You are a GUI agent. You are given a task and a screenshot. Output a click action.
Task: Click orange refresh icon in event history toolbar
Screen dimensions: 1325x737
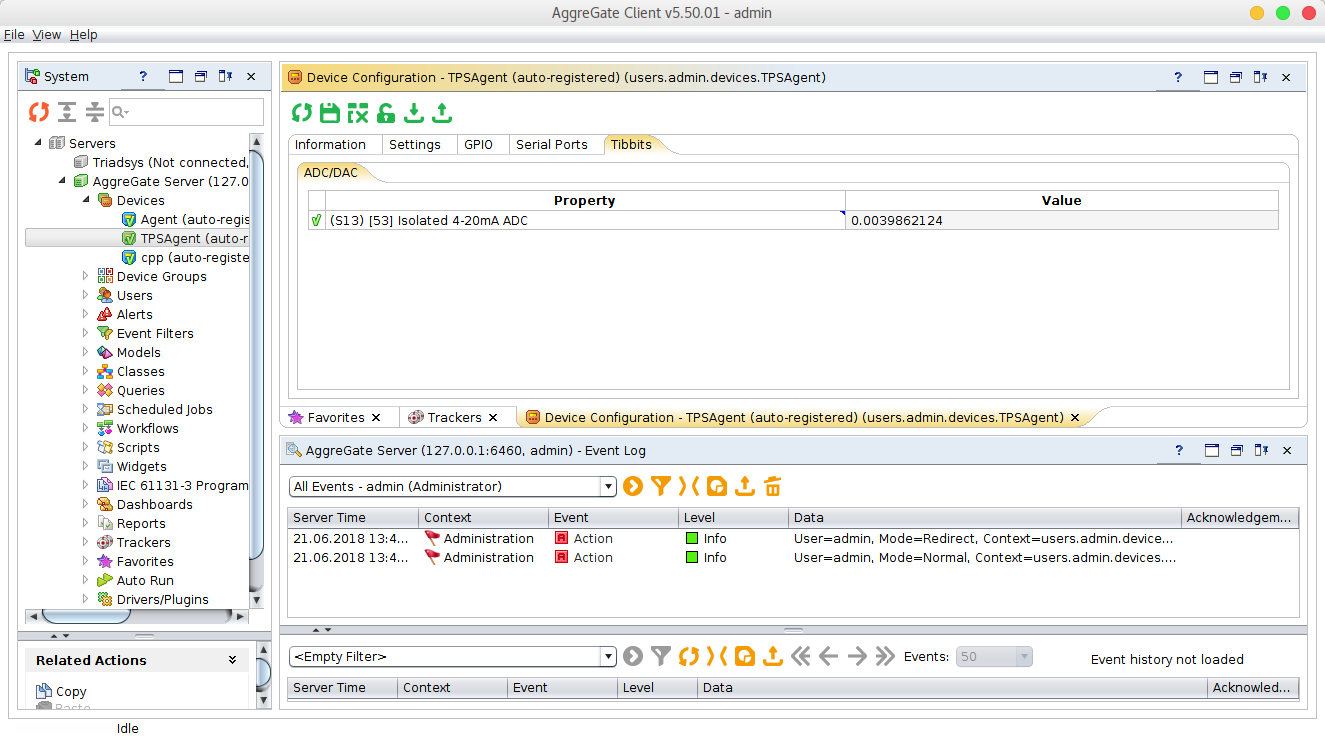(688, 656)
